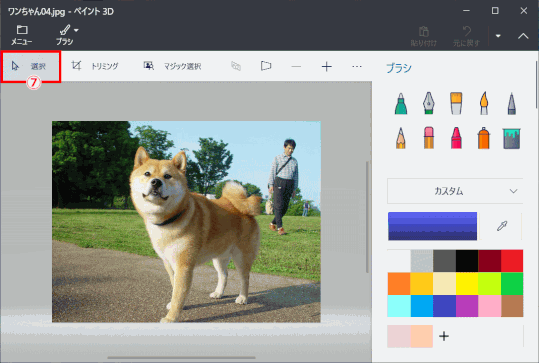Image resolution: width=539 pixels, height=363 pixels.
Task: Choose the orange color swatch
Action: point(399,284)
